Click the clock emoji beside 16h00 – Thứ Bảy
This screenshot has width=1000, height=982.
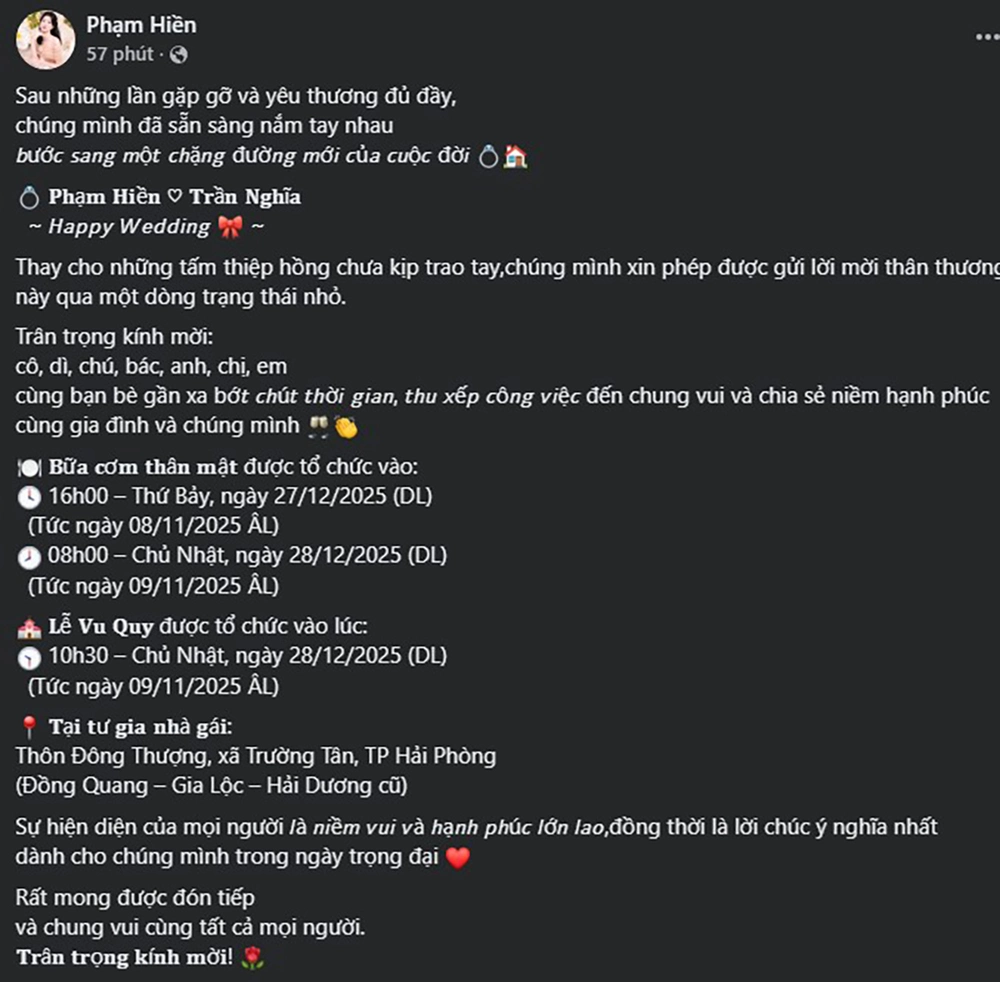pos(29,497)
